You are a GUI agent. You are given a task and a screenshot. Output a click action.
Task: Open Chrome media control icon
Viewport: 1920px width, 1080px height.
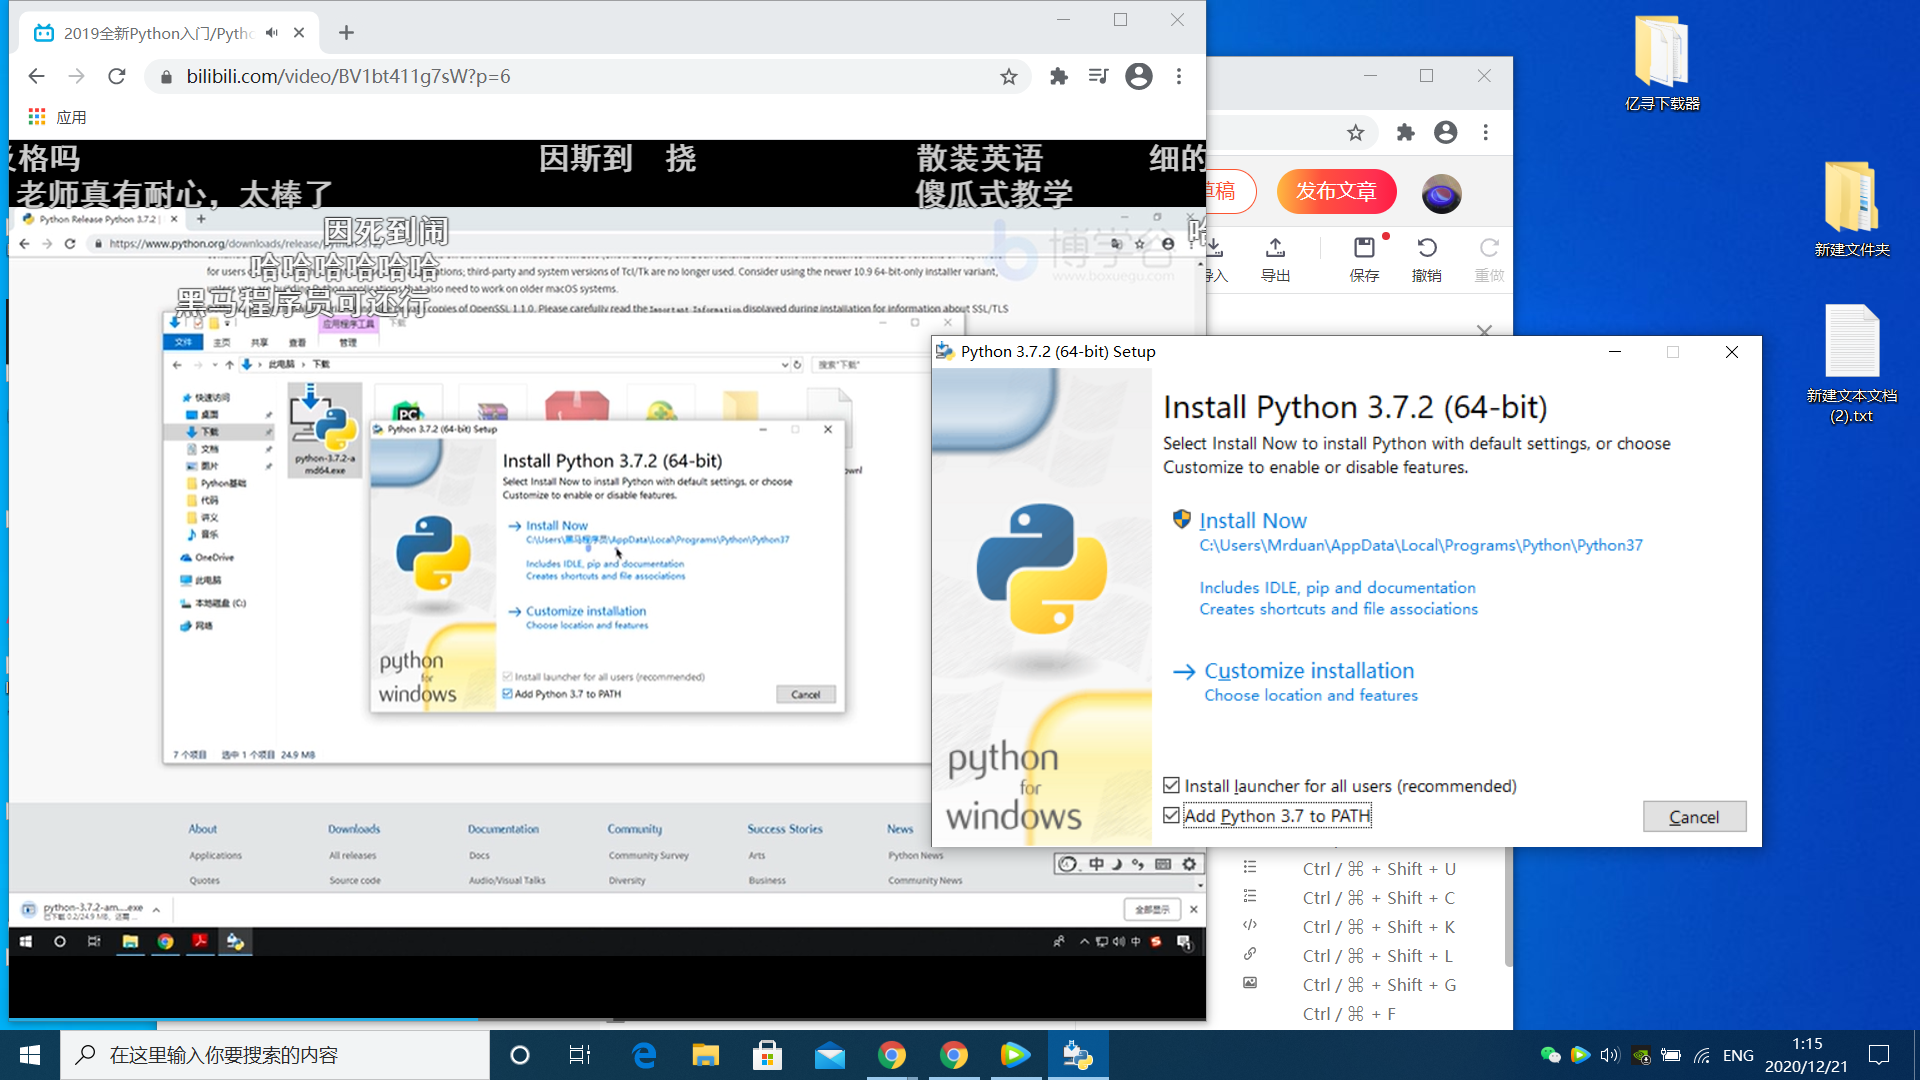1098,77
